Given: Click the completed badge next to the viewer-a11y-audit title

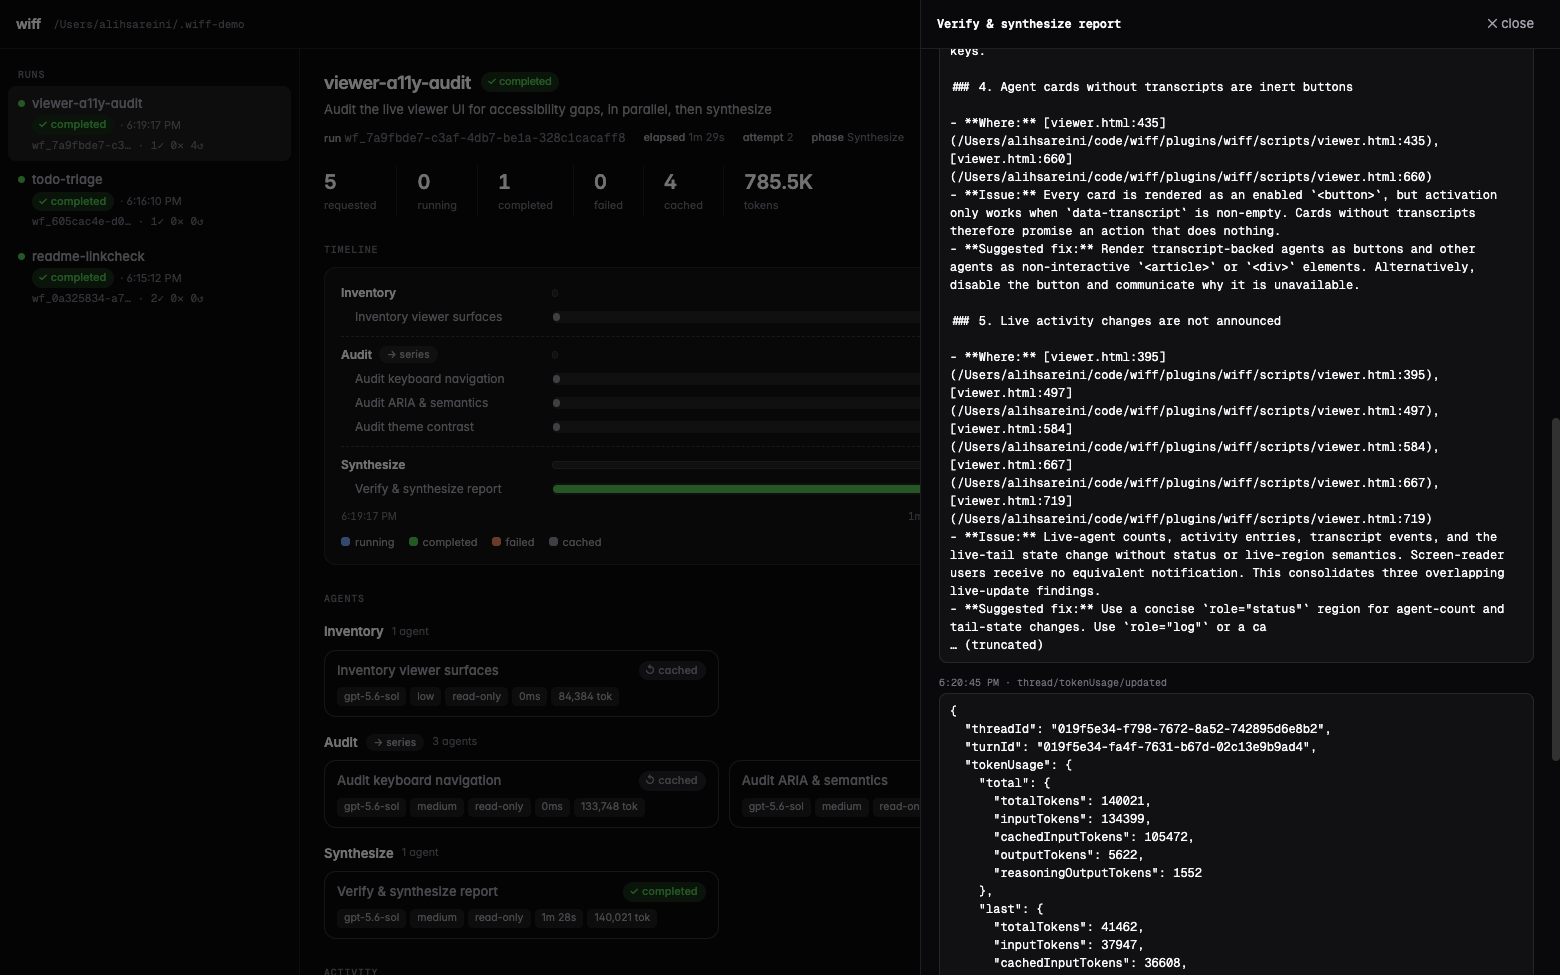Looking at the screenshot, I should click(x=520, y=81).
